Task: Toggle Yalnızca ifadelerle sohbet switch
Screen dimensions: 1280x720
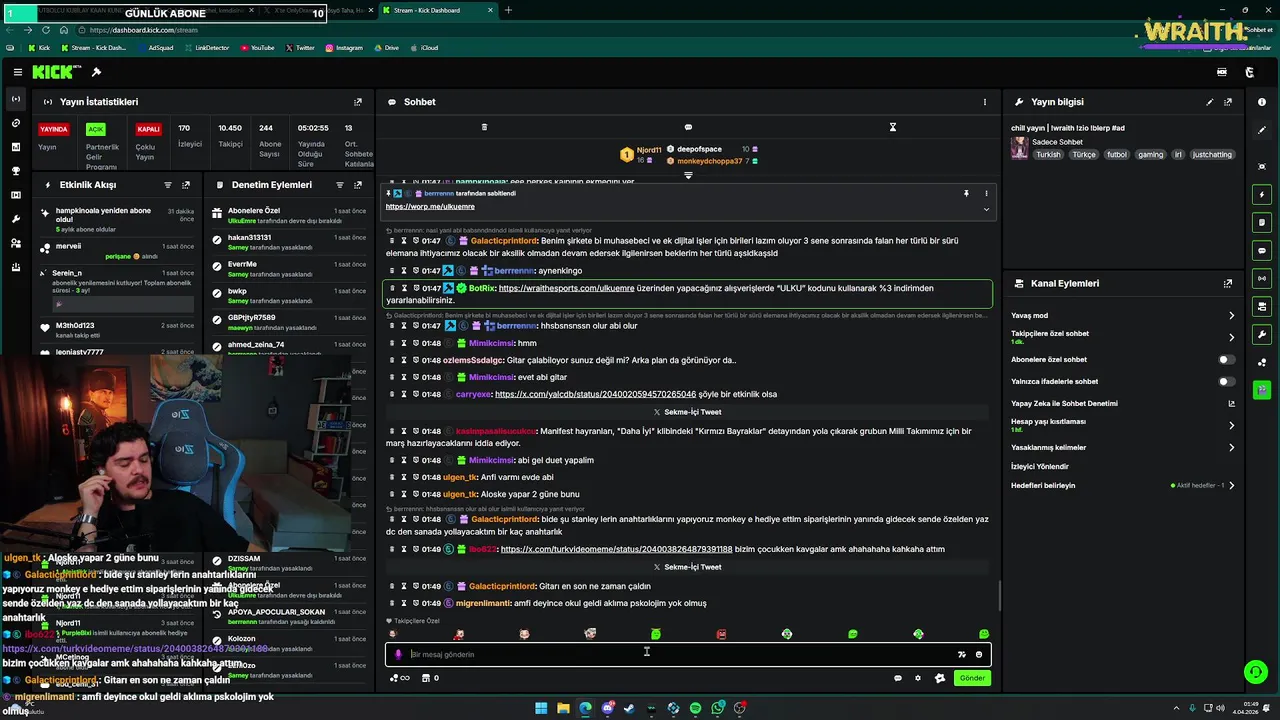Action: (x=1225, y=382)
